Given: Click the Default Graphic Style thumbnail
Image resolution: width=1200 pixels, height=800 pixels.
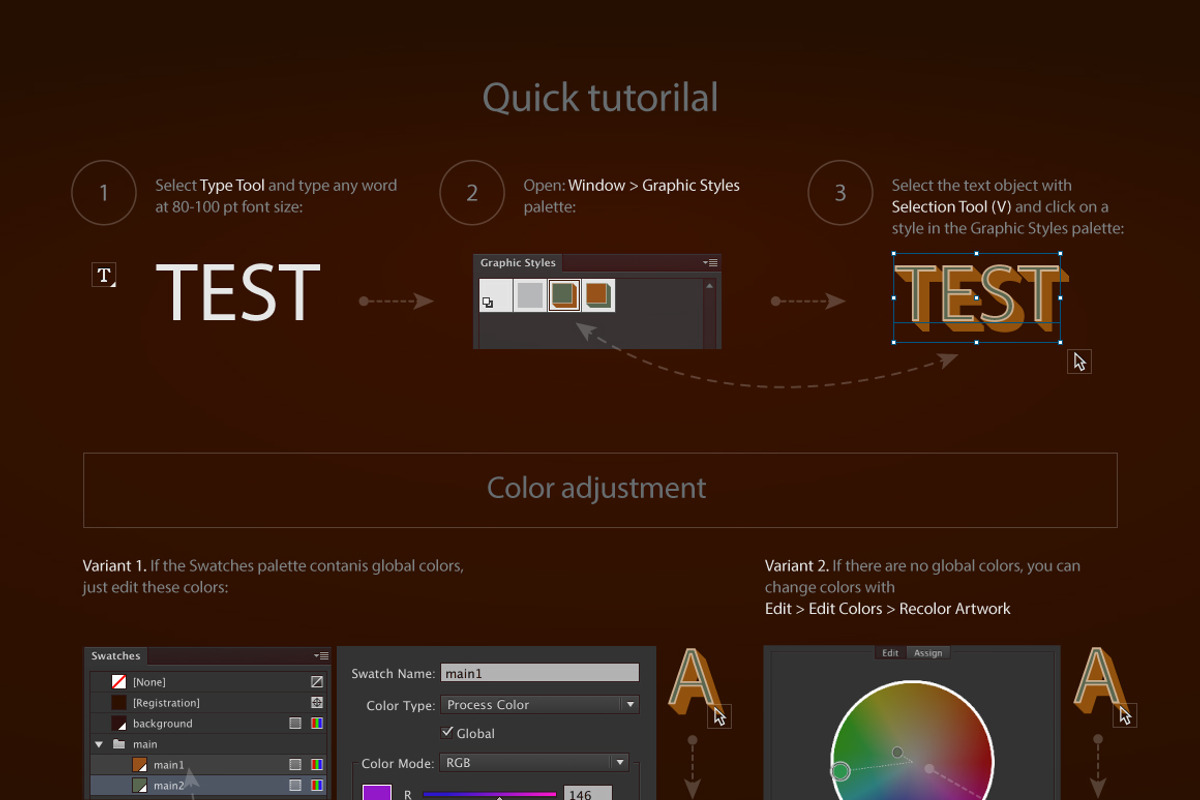Looking at the screenshot, I should click(496, 296).
